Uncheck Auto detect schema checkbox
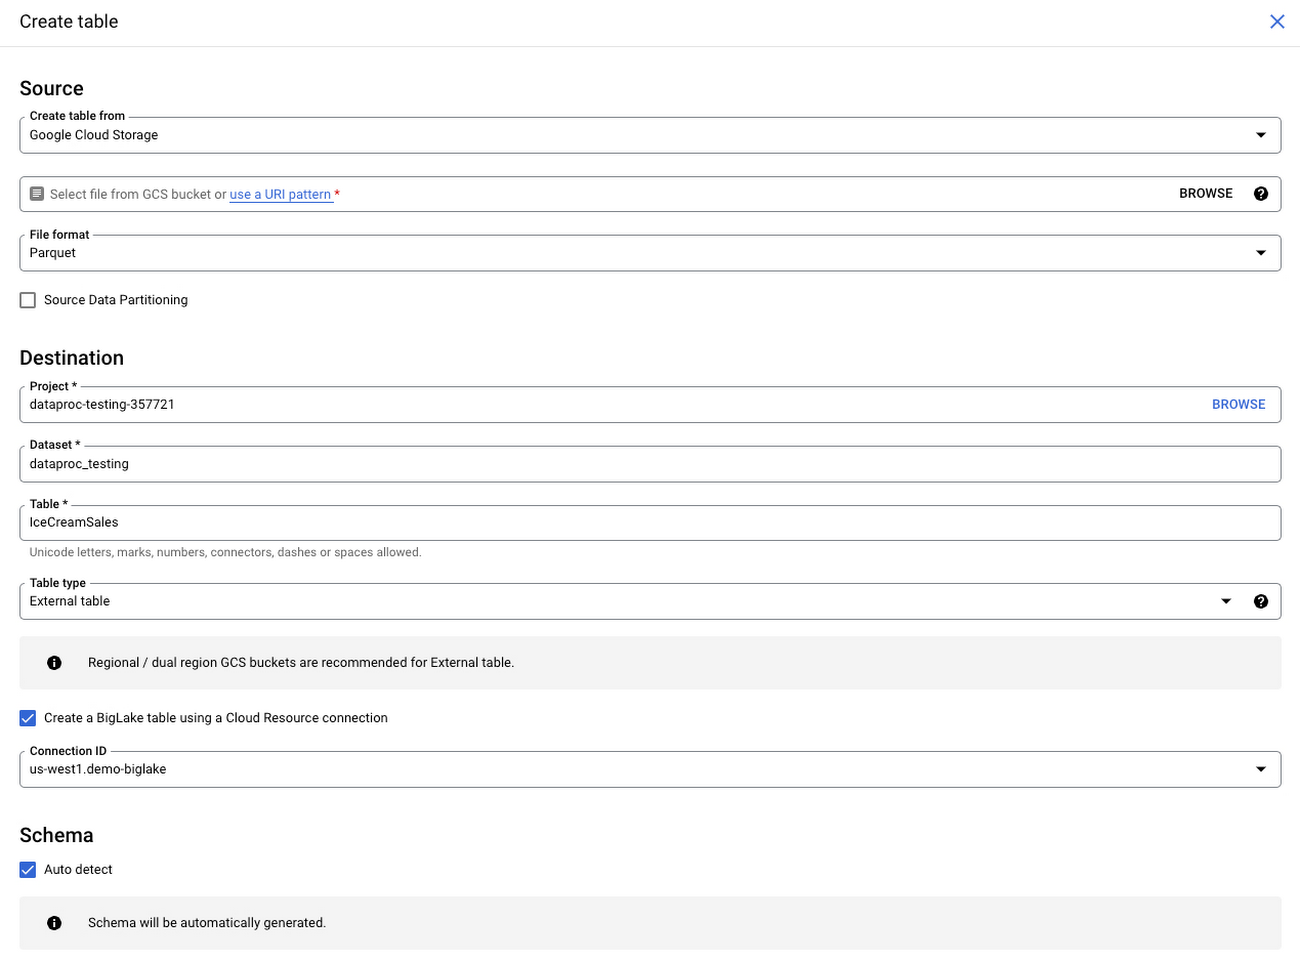The height and width of the screenshot is (962, 1300). click(x=28, y=870)
